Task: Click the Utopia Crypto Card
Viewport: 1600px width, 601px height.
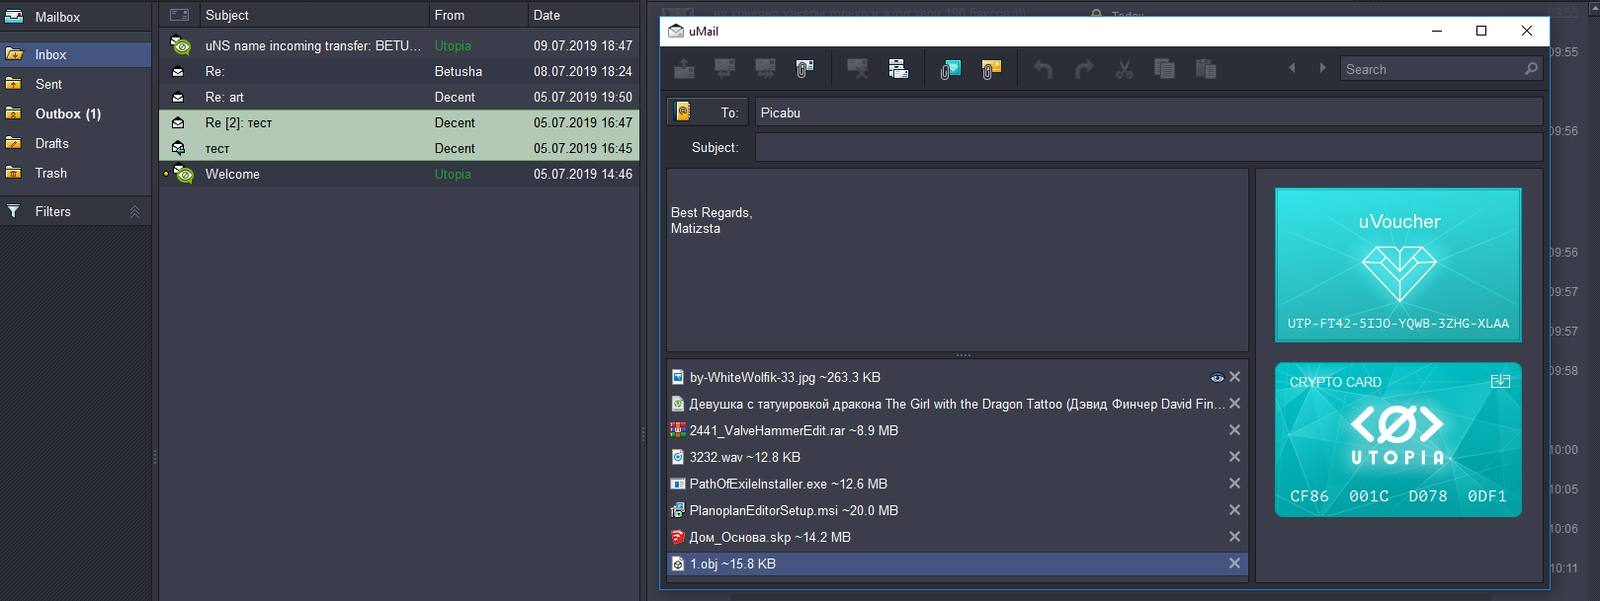Action: click(x=1397, y=440)
